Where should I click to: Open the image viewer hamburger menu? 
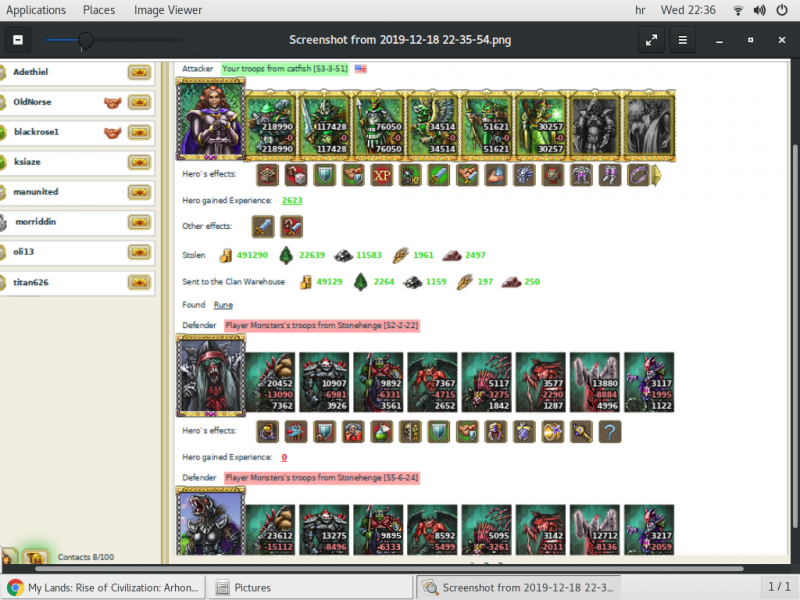click(684, 40)
